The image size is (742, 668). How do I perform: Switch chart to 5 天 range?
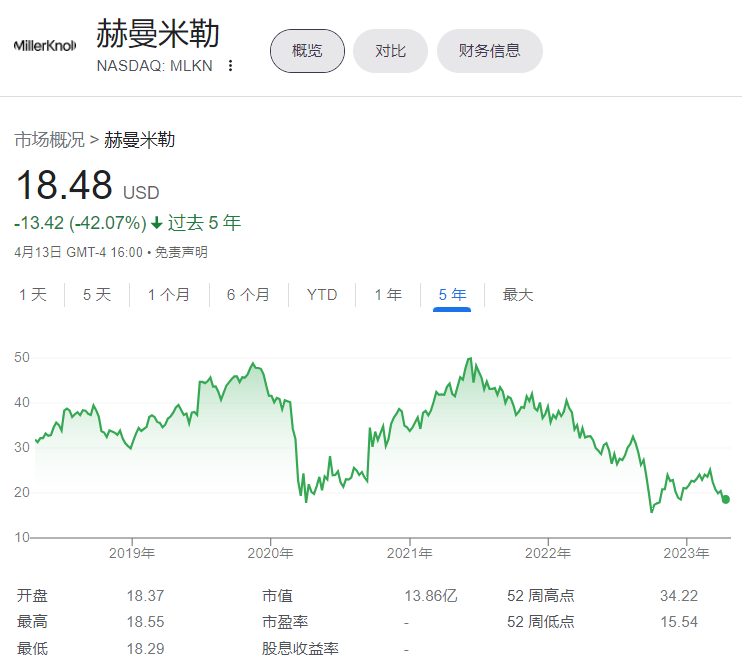coord(97,295)
